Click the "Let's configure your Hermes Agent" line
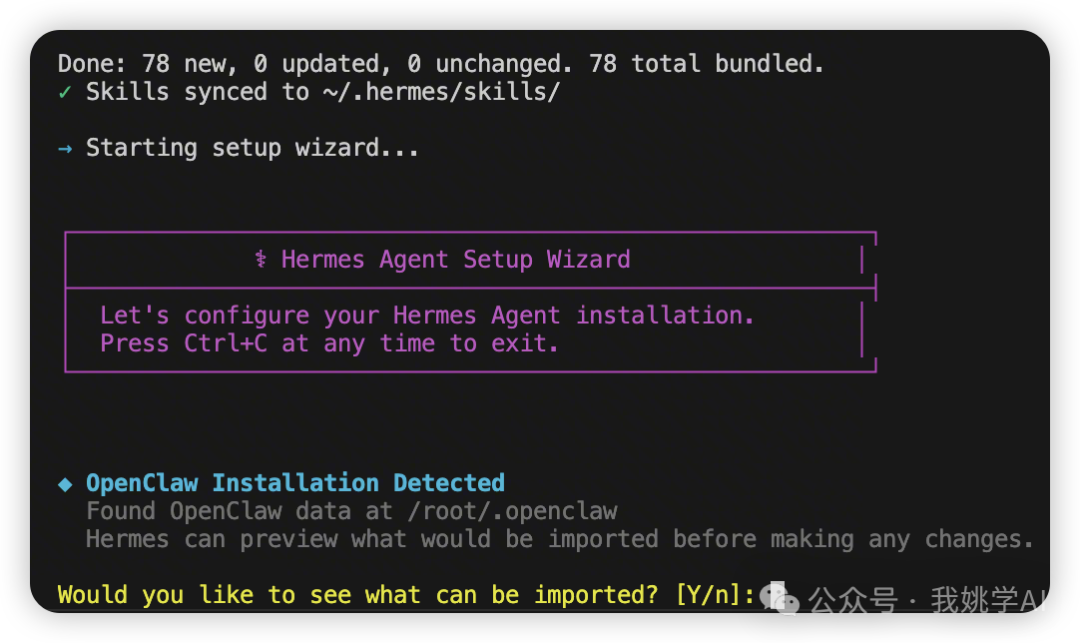Image resolution: width=1080 pixels, height=643 pixels. (427, 316)
